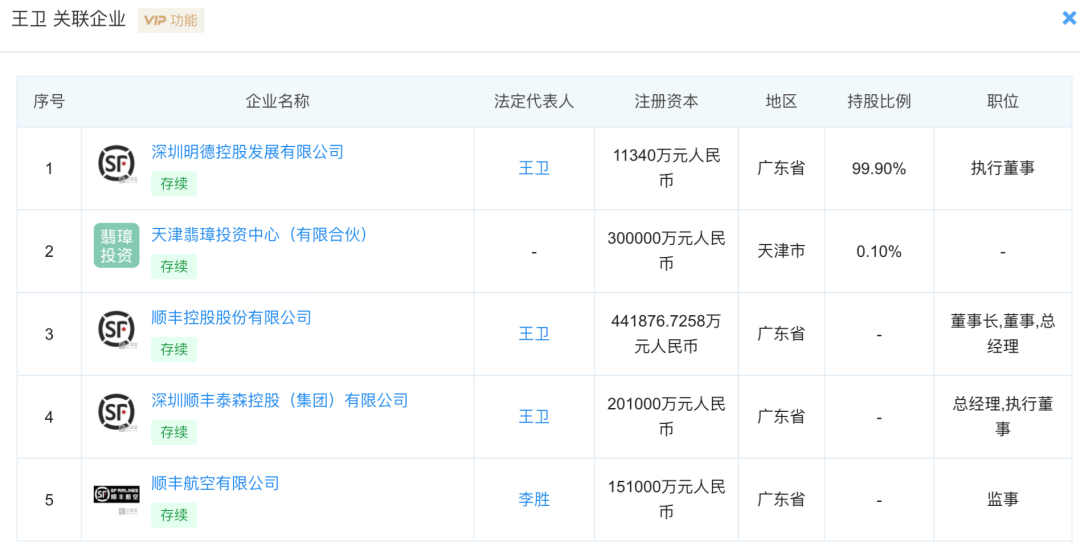Click the 存续 tag under 深圳明德控股发展有限公司

pos(174,184)
